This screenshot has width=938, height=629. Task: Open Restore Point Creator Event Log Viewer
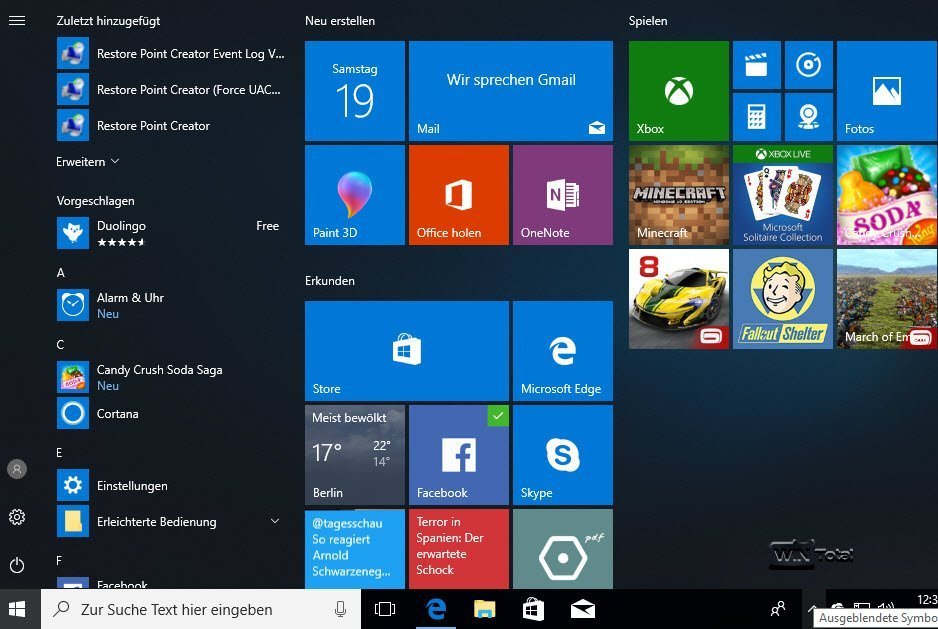click(x=170, y=53)
